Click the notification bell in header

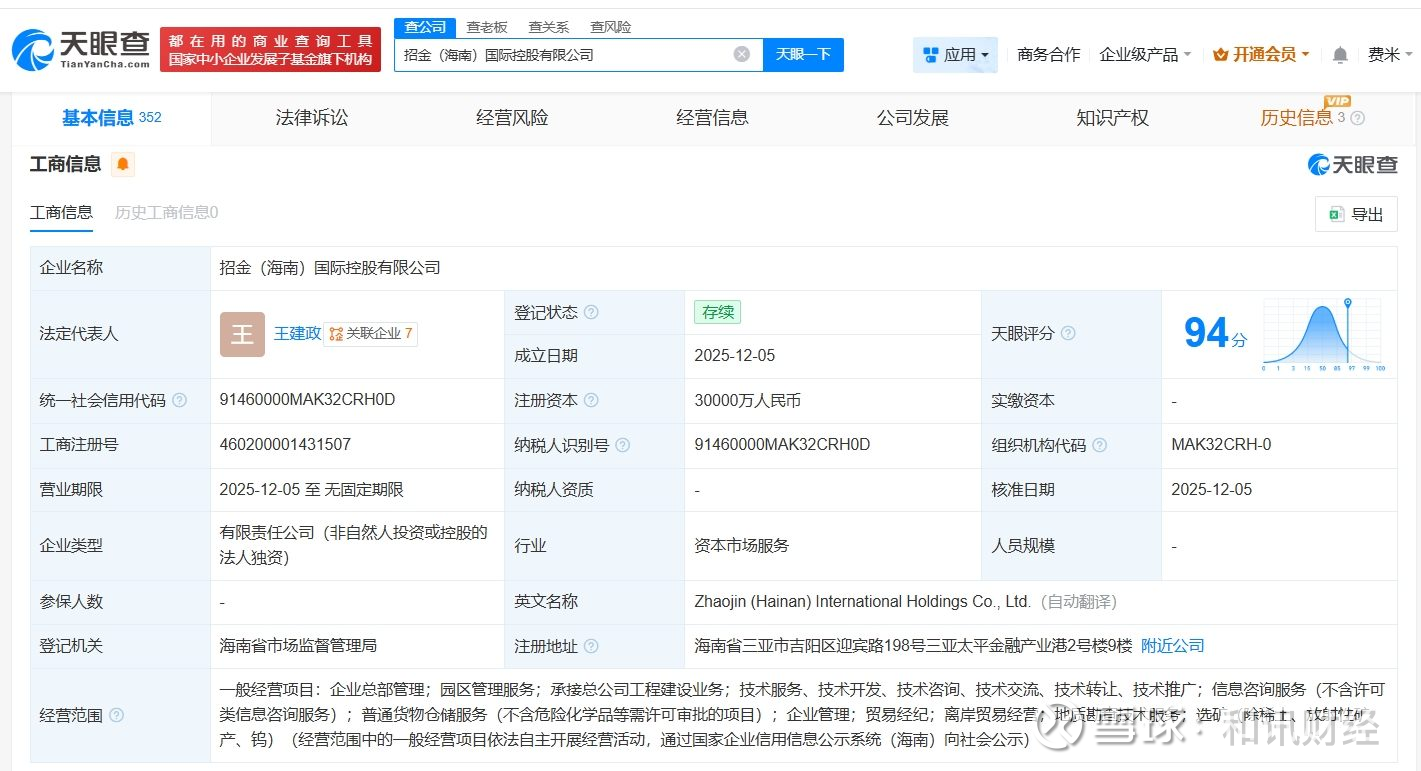click(1340, 55)
